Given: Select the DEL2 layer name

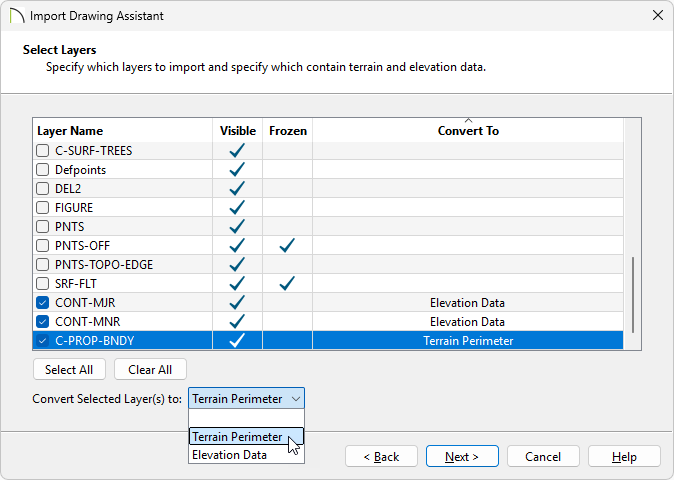Looking at the screenshot, I should coord(68,189).
